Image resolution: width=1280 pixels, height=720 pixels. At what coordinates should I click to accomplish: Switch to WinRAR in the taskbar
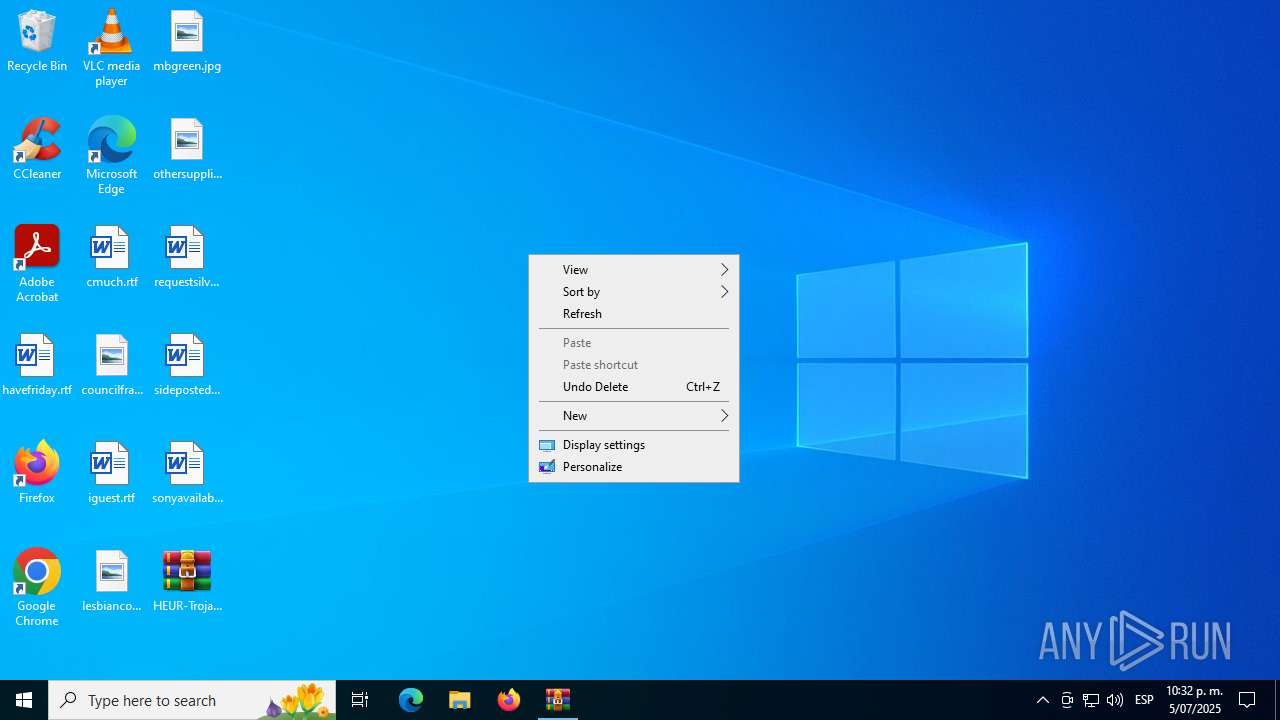click(x=558, y=700)
